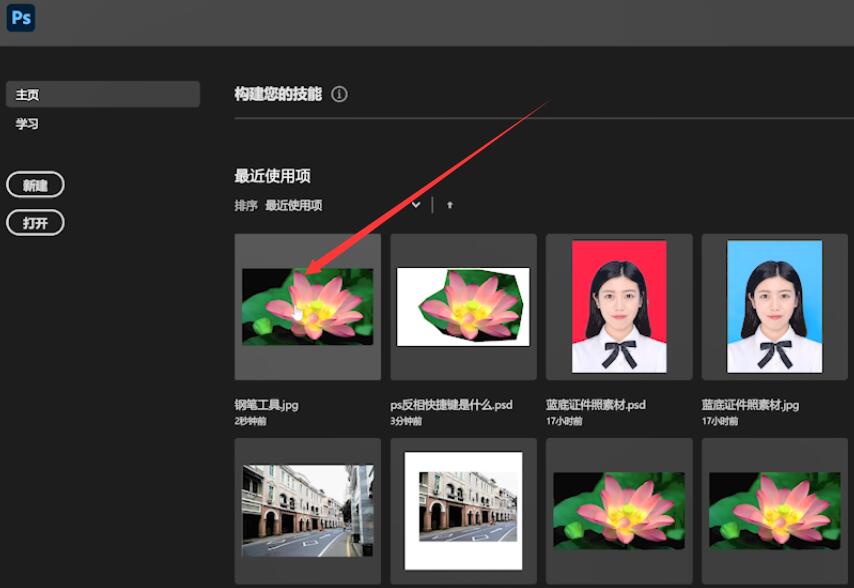This screenshot has width=854, height=588.
Task: Open the street buildings photo thumbnail with dark border
Action: click(308, 511)
